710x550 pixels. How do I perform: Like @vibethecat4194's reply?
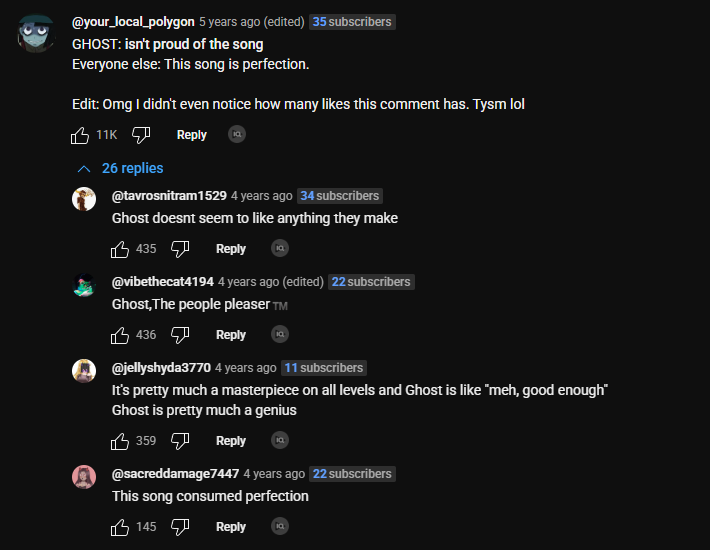(120, 334)
